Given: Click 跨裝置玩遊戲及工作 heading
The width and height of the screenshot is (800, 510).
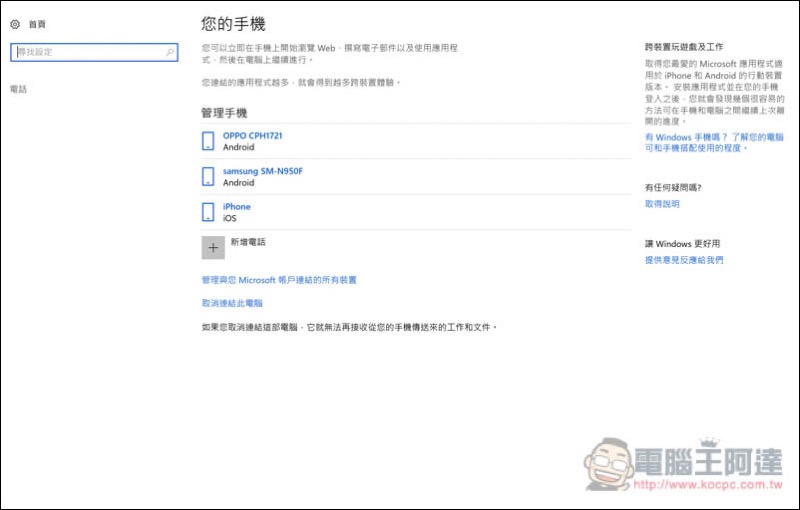Looking at the screenshot, I should [x=684, y=47].
